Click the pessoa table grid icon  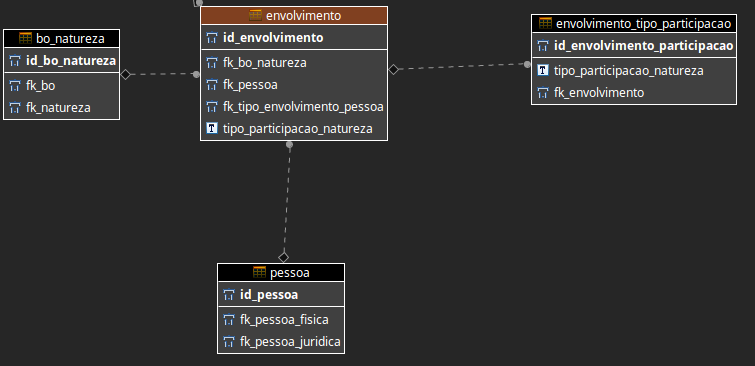[x=260, y=273]
